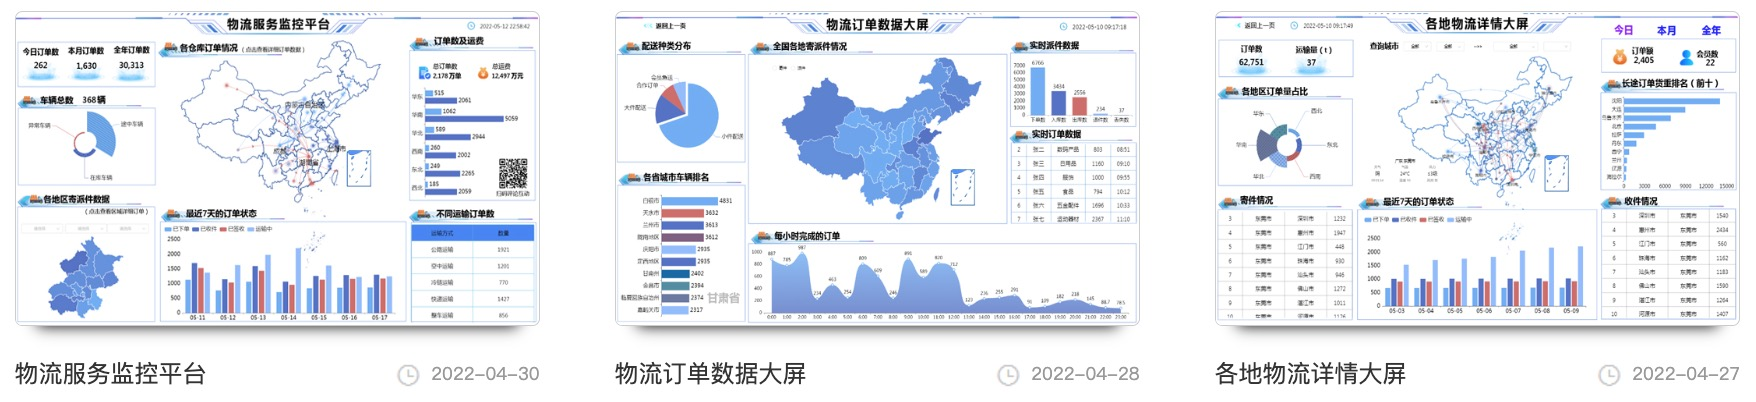Click the 物流订单数据大屏 title link
Viewport: 1756px width, 402px height.
click(710, 374)
